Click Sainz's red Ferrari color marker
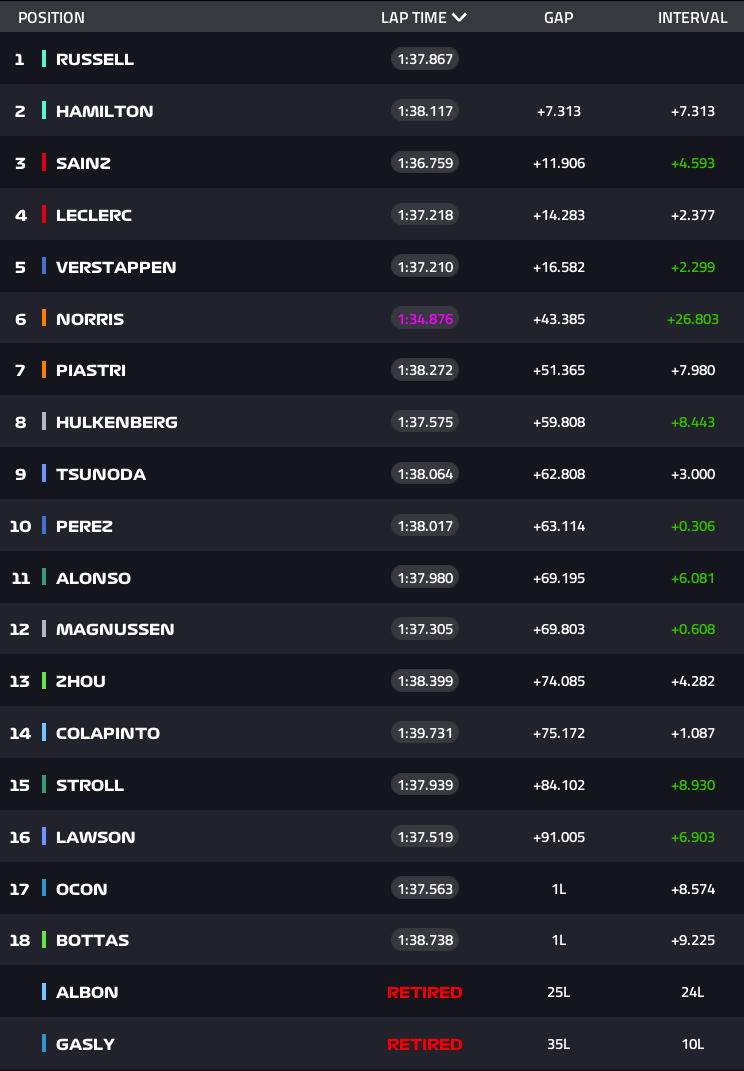The width and height of the screenshot is (744, 1071). [44, 163]
